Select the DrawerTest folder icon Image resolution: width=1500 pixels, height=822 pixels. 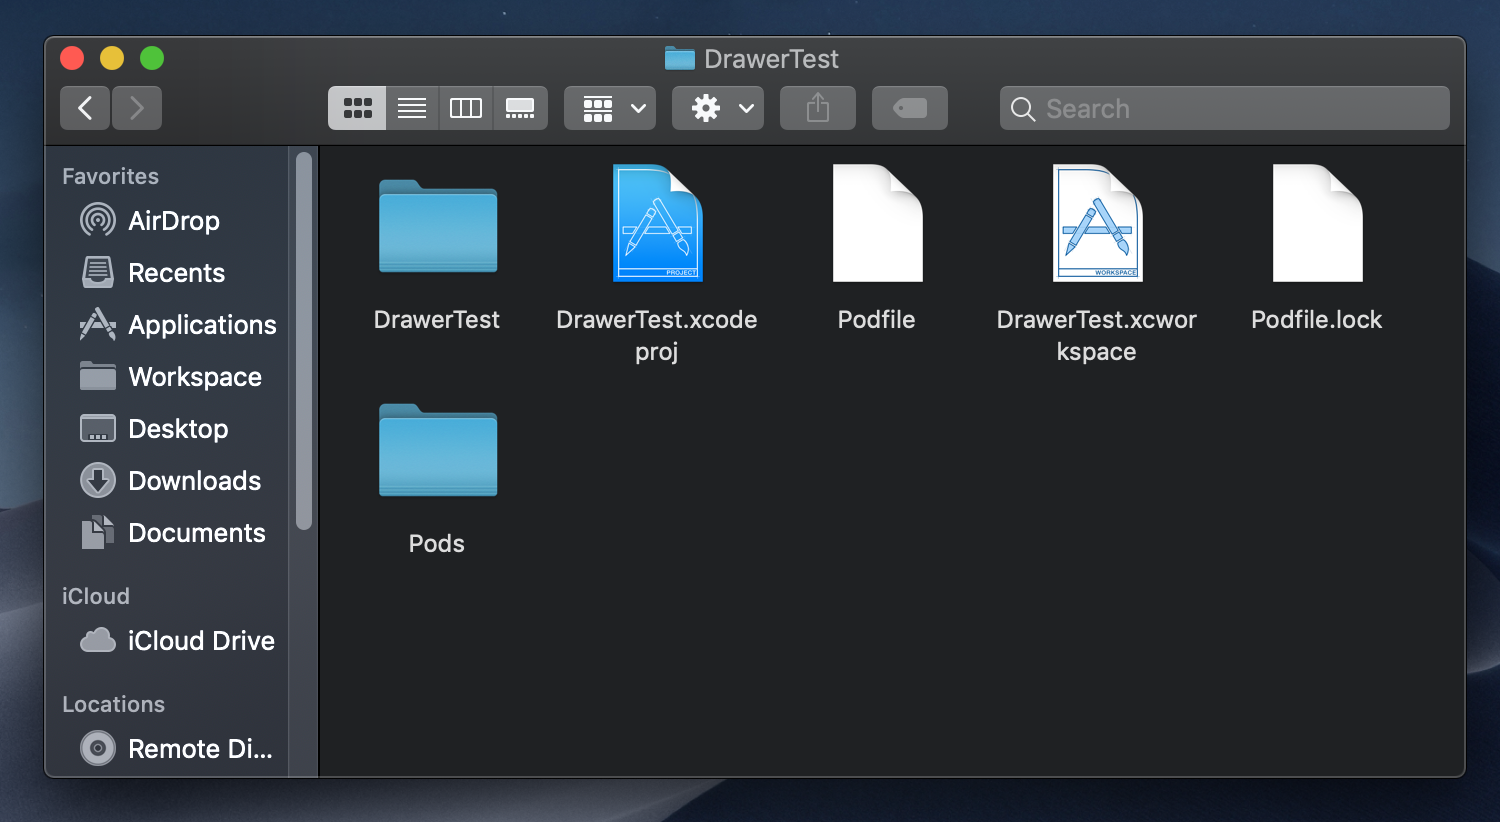[x=438, y=227]
